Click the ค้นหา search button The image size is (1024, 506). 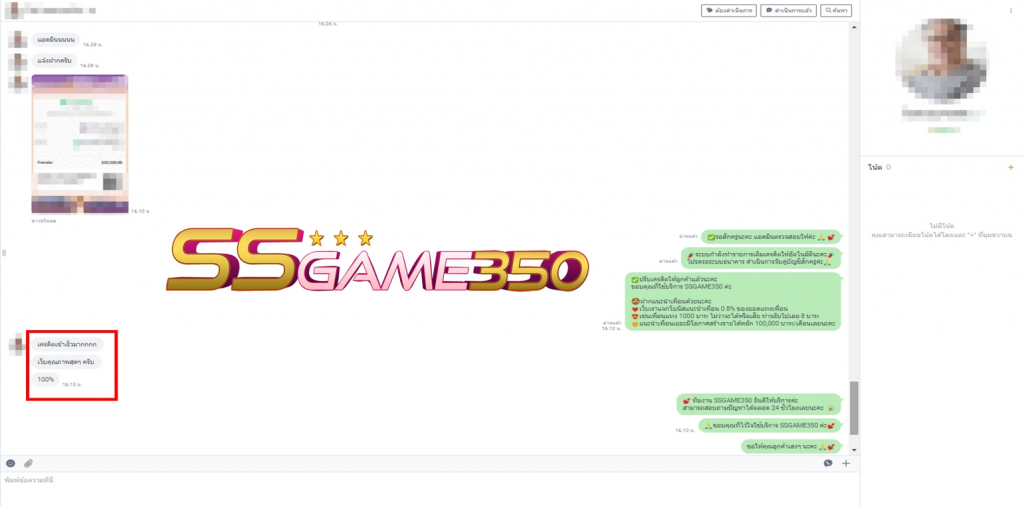[x=836, y=10]
